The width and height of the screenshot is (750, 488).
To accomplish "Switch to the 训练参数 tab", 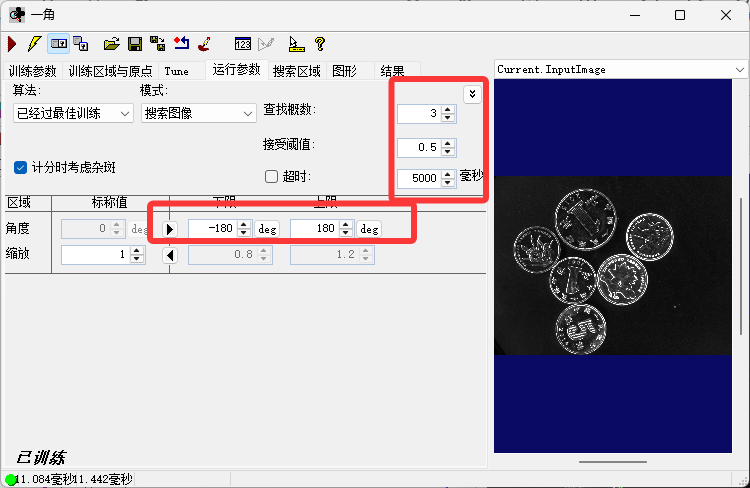I will click(x=33, y=71).
